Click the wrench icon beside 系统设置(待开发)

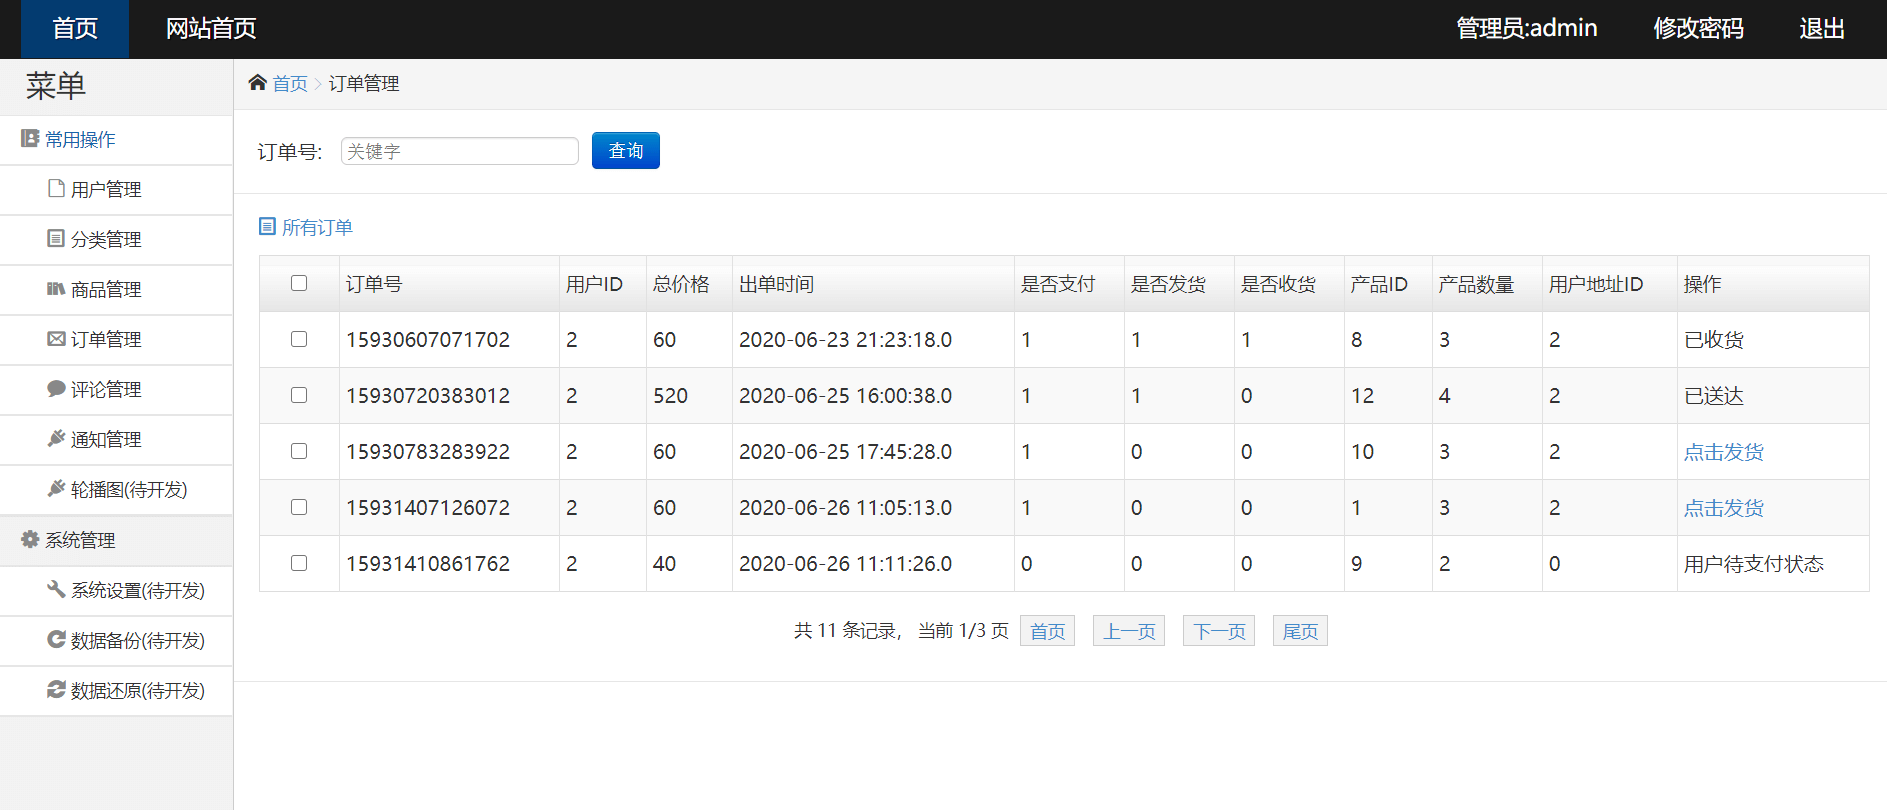tap(56, 589)
